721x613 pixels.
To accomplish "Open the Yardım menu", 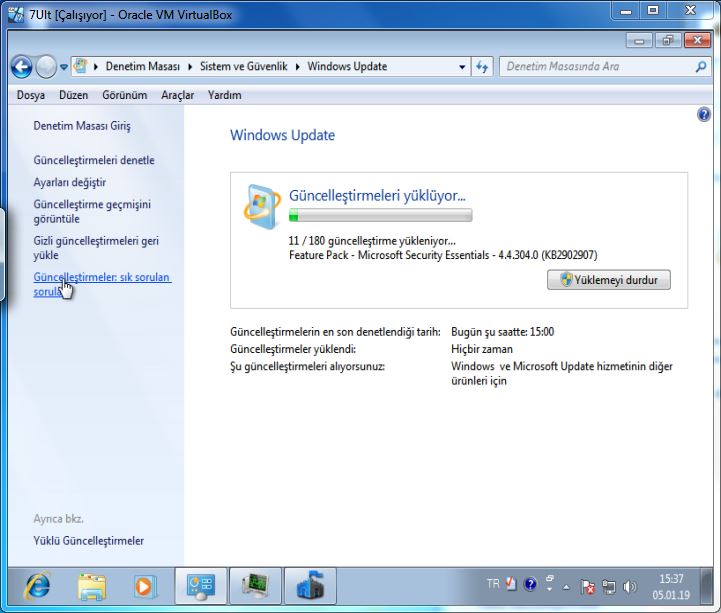I will point(224,95).
